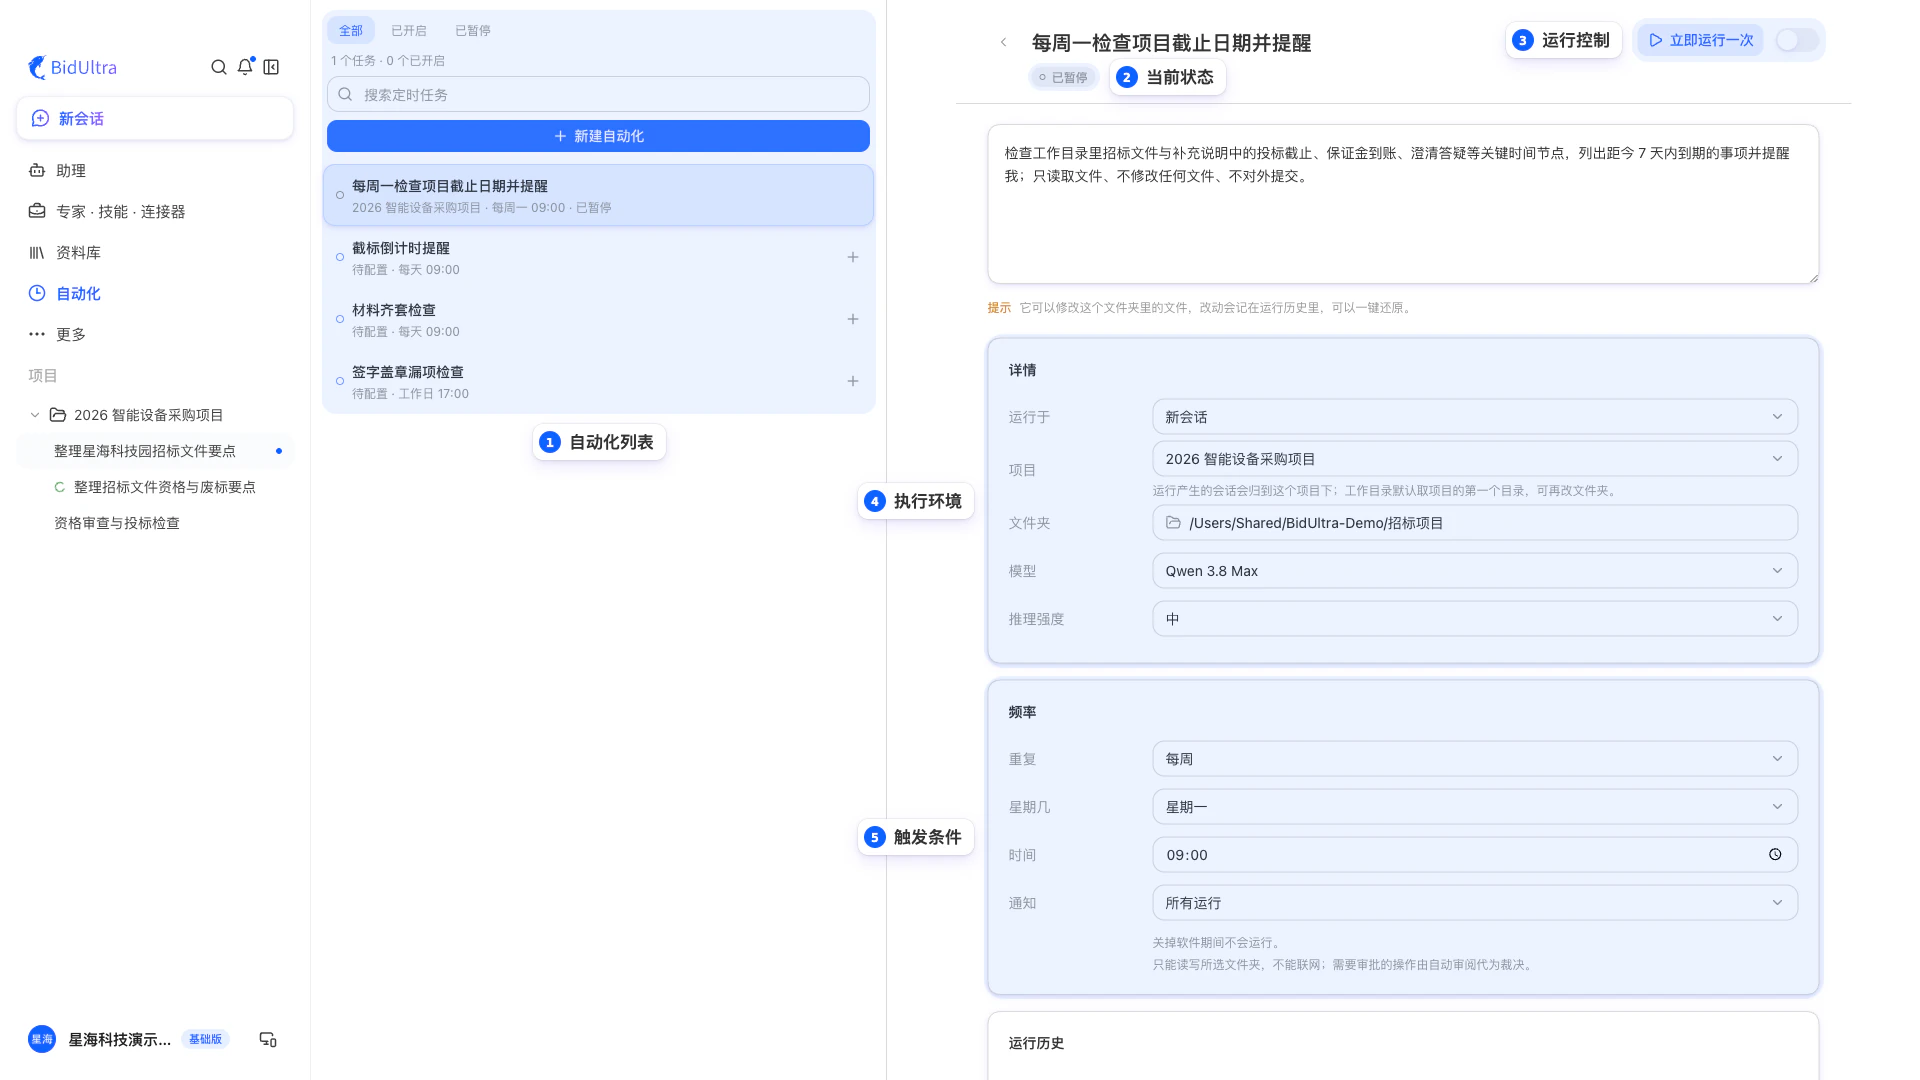Toggle the automation enable switch at top right
The image size is (1920, 1080).
(1796, 40)
